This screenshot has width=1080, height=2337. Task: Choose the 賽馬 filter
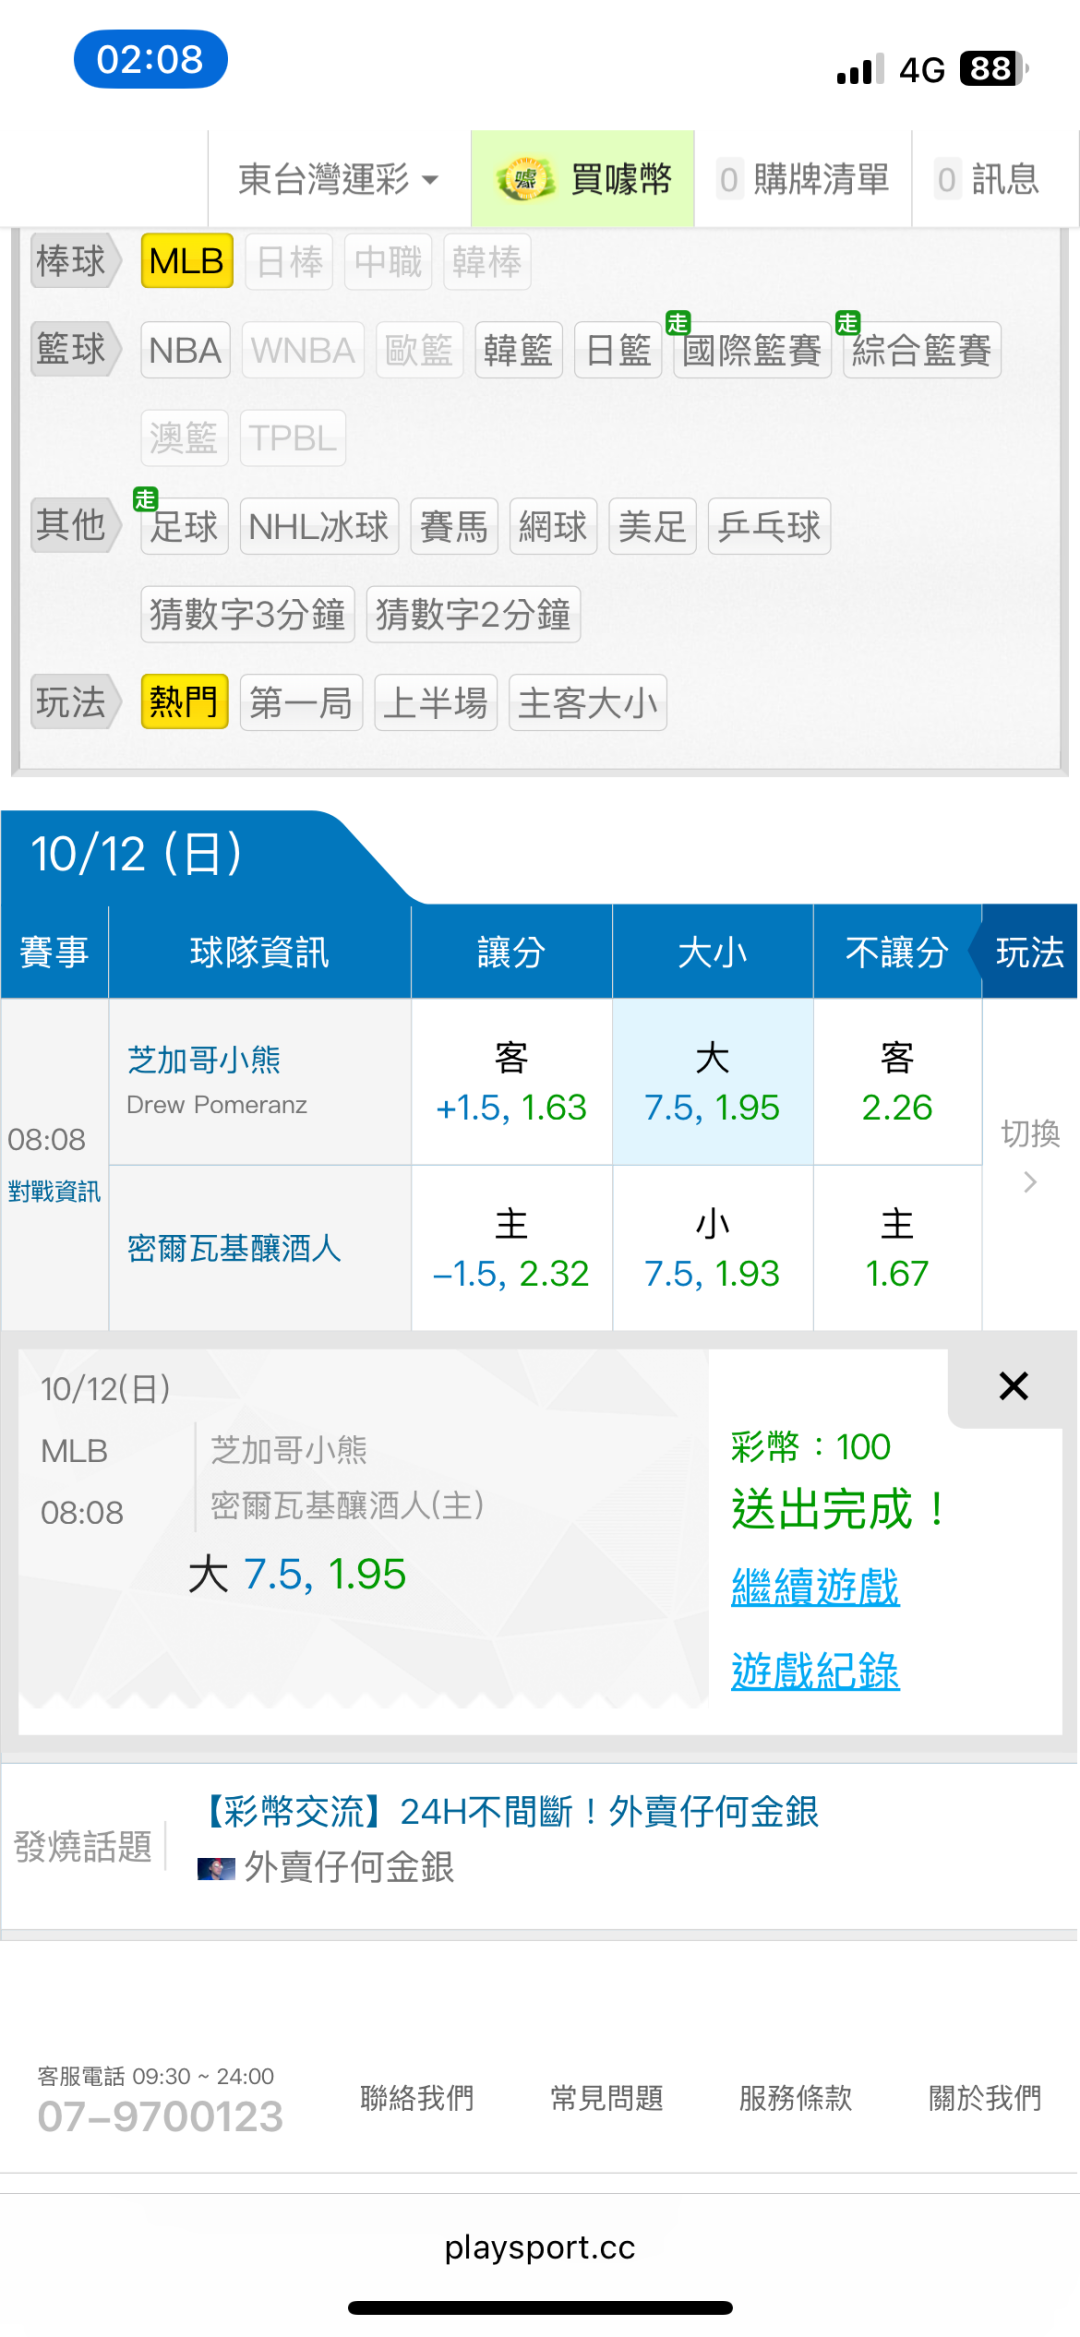[454, 526]
